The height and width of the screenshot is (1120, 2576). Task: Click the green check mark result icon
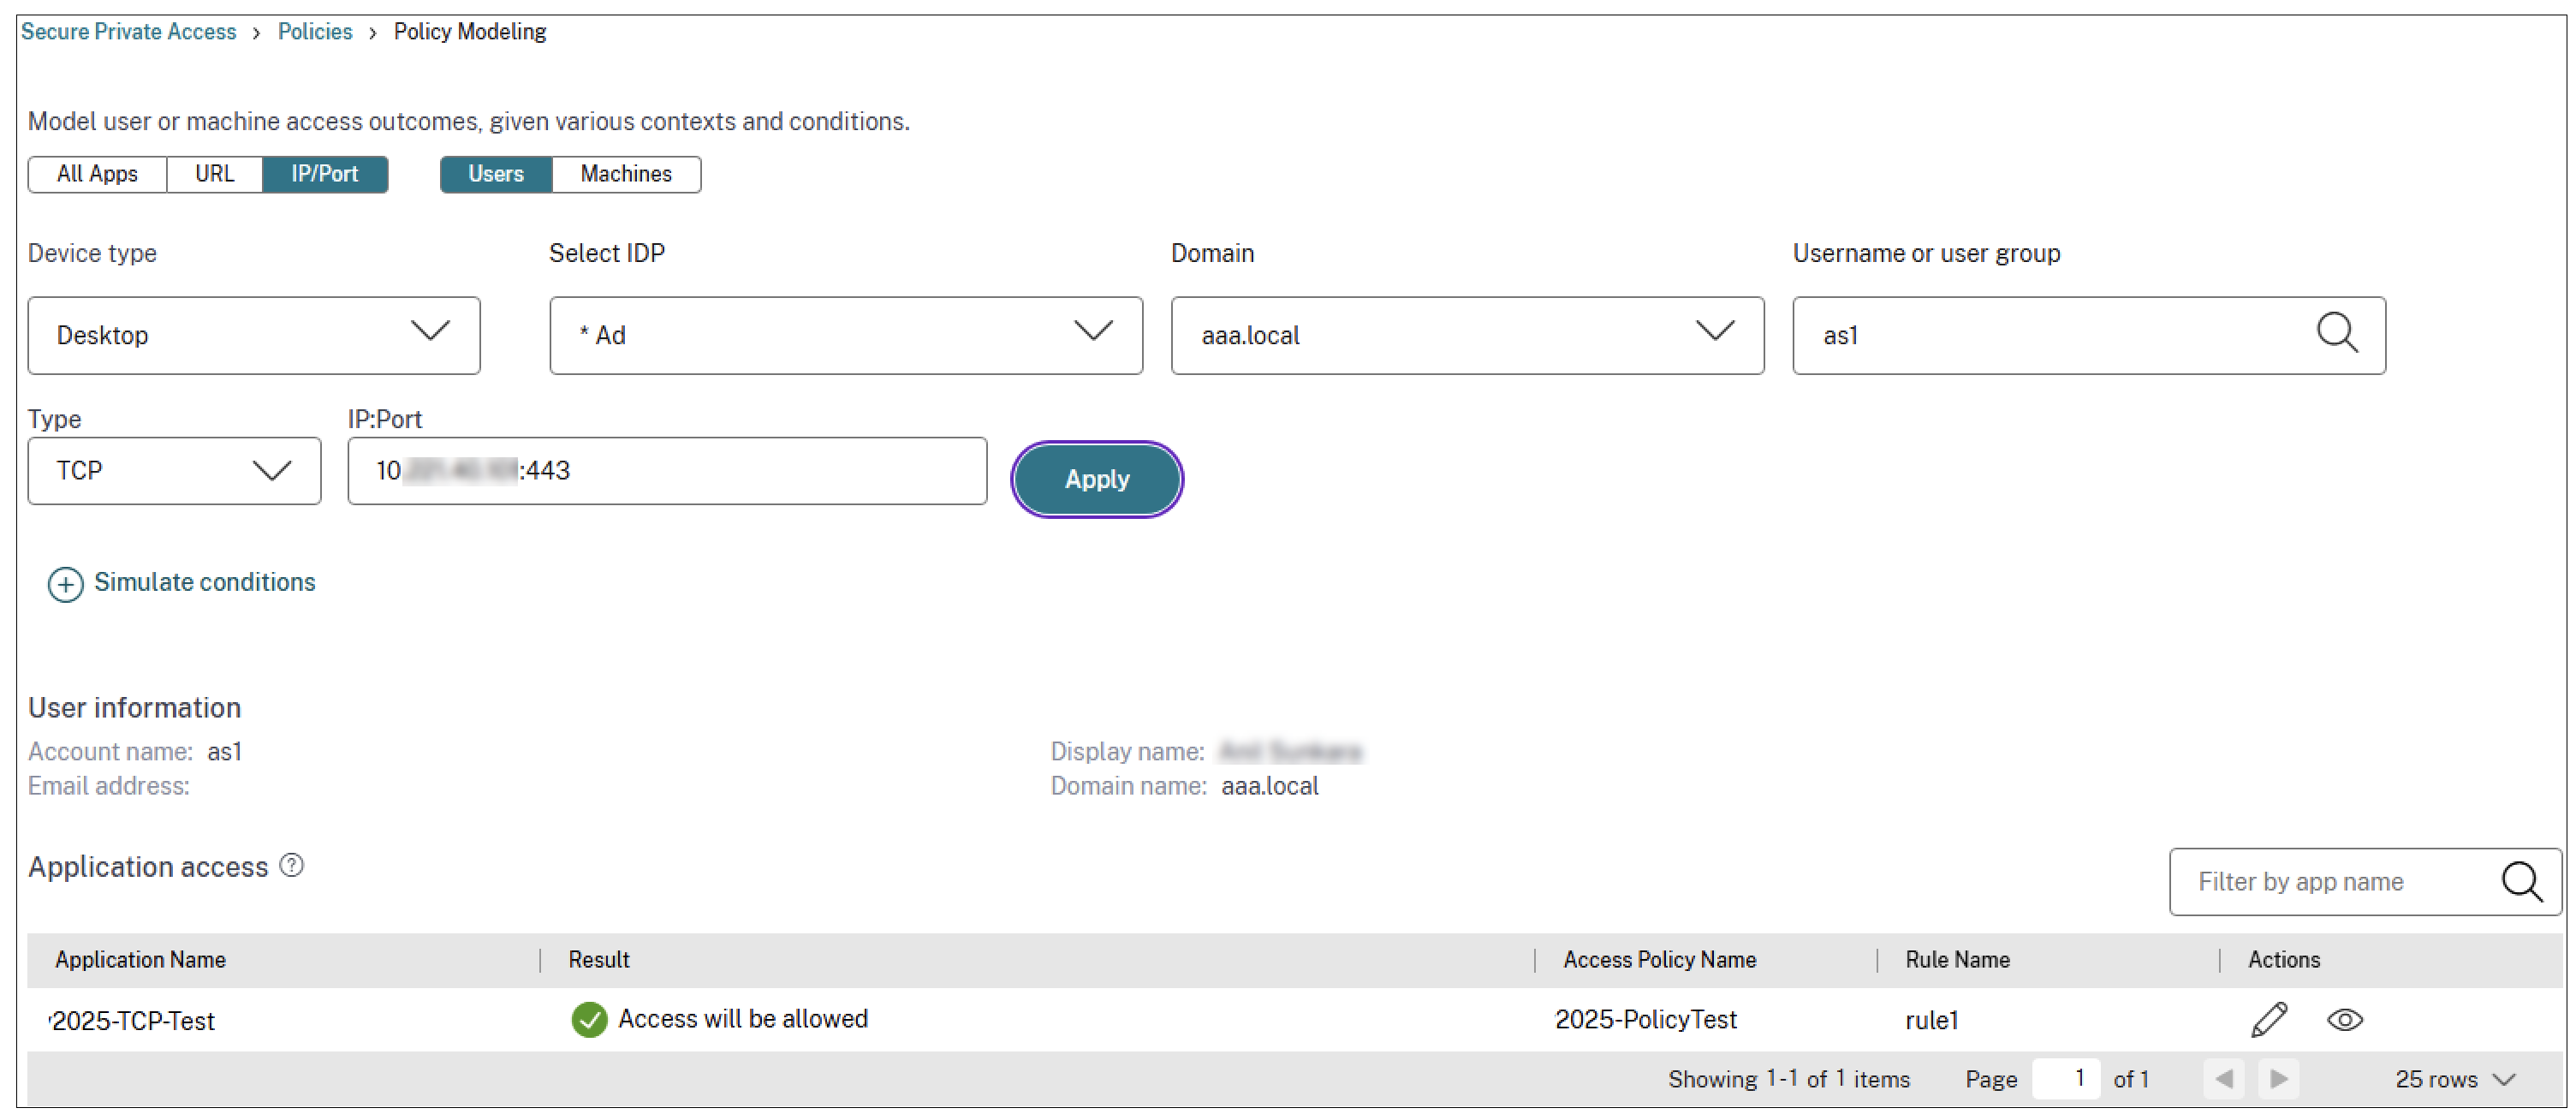589,1019
